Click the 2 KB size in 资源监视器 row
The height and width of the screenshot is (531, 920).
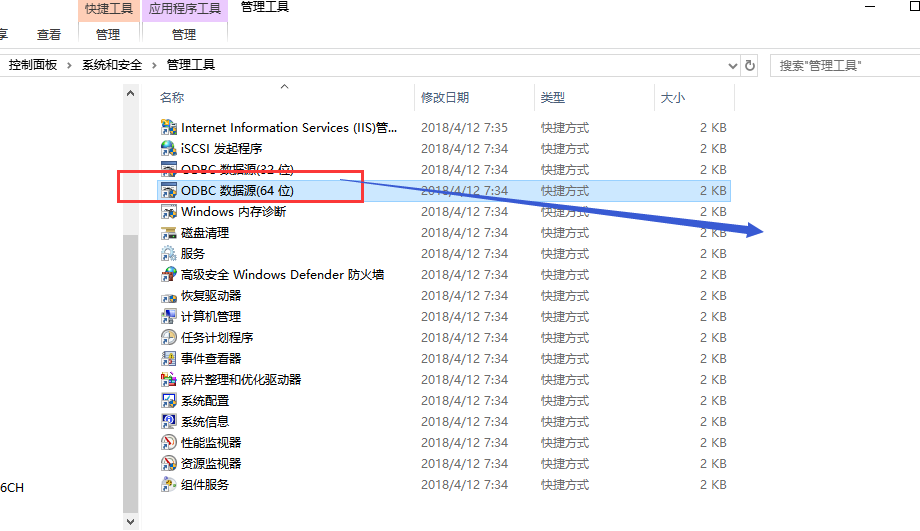[x=713, y=464]
